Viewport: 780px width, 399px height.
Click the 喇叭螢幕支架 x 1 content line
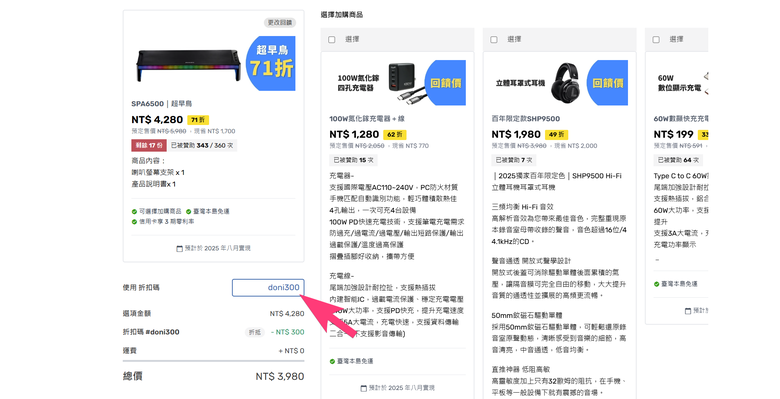click(x=158, y=173)
